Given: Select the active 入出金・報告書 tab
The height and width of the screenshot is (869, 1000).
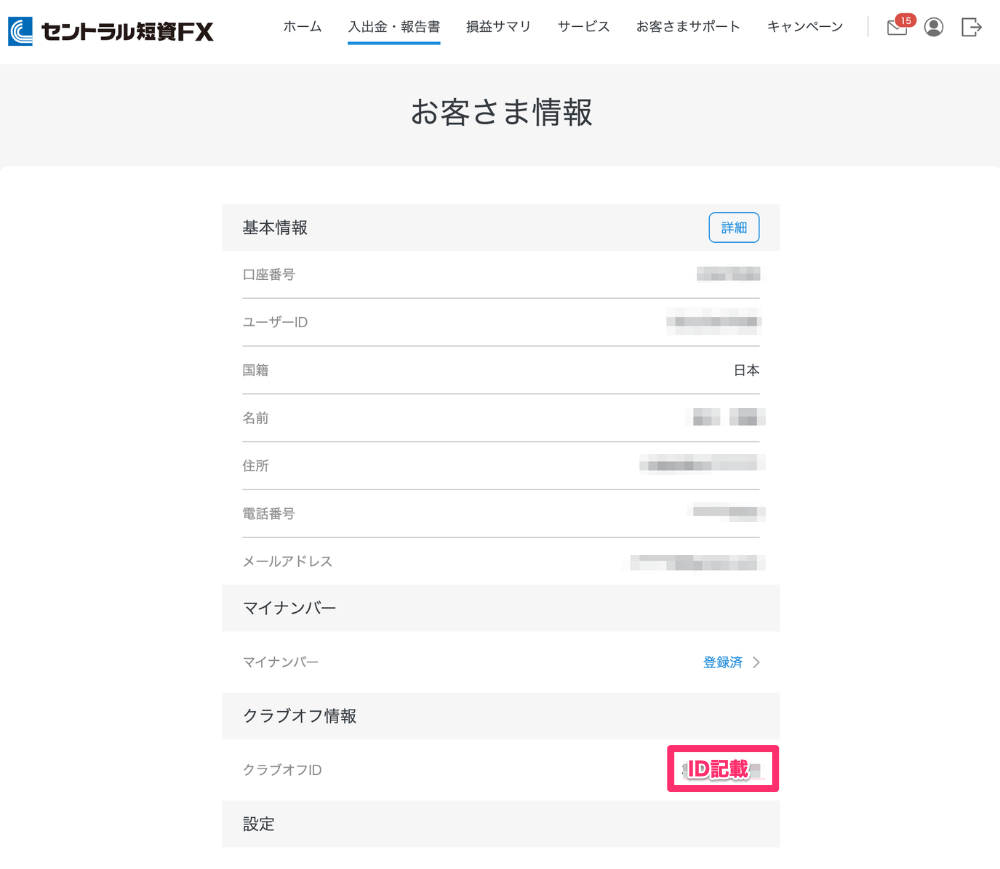Looking at the screenshot, I should pyautogui.click(x=393, y=27).
